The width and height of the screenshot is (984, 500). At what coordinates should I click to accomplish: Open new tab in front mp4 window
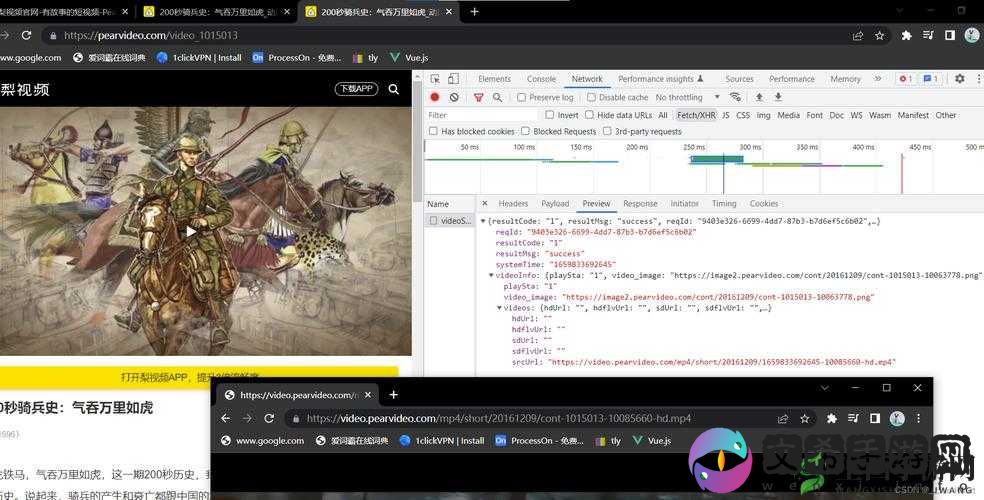(x=393, y=395)
